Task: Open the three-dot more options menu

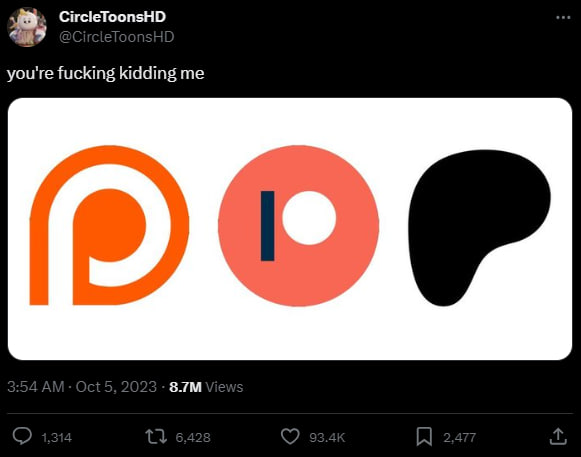Action: (563, 17)
